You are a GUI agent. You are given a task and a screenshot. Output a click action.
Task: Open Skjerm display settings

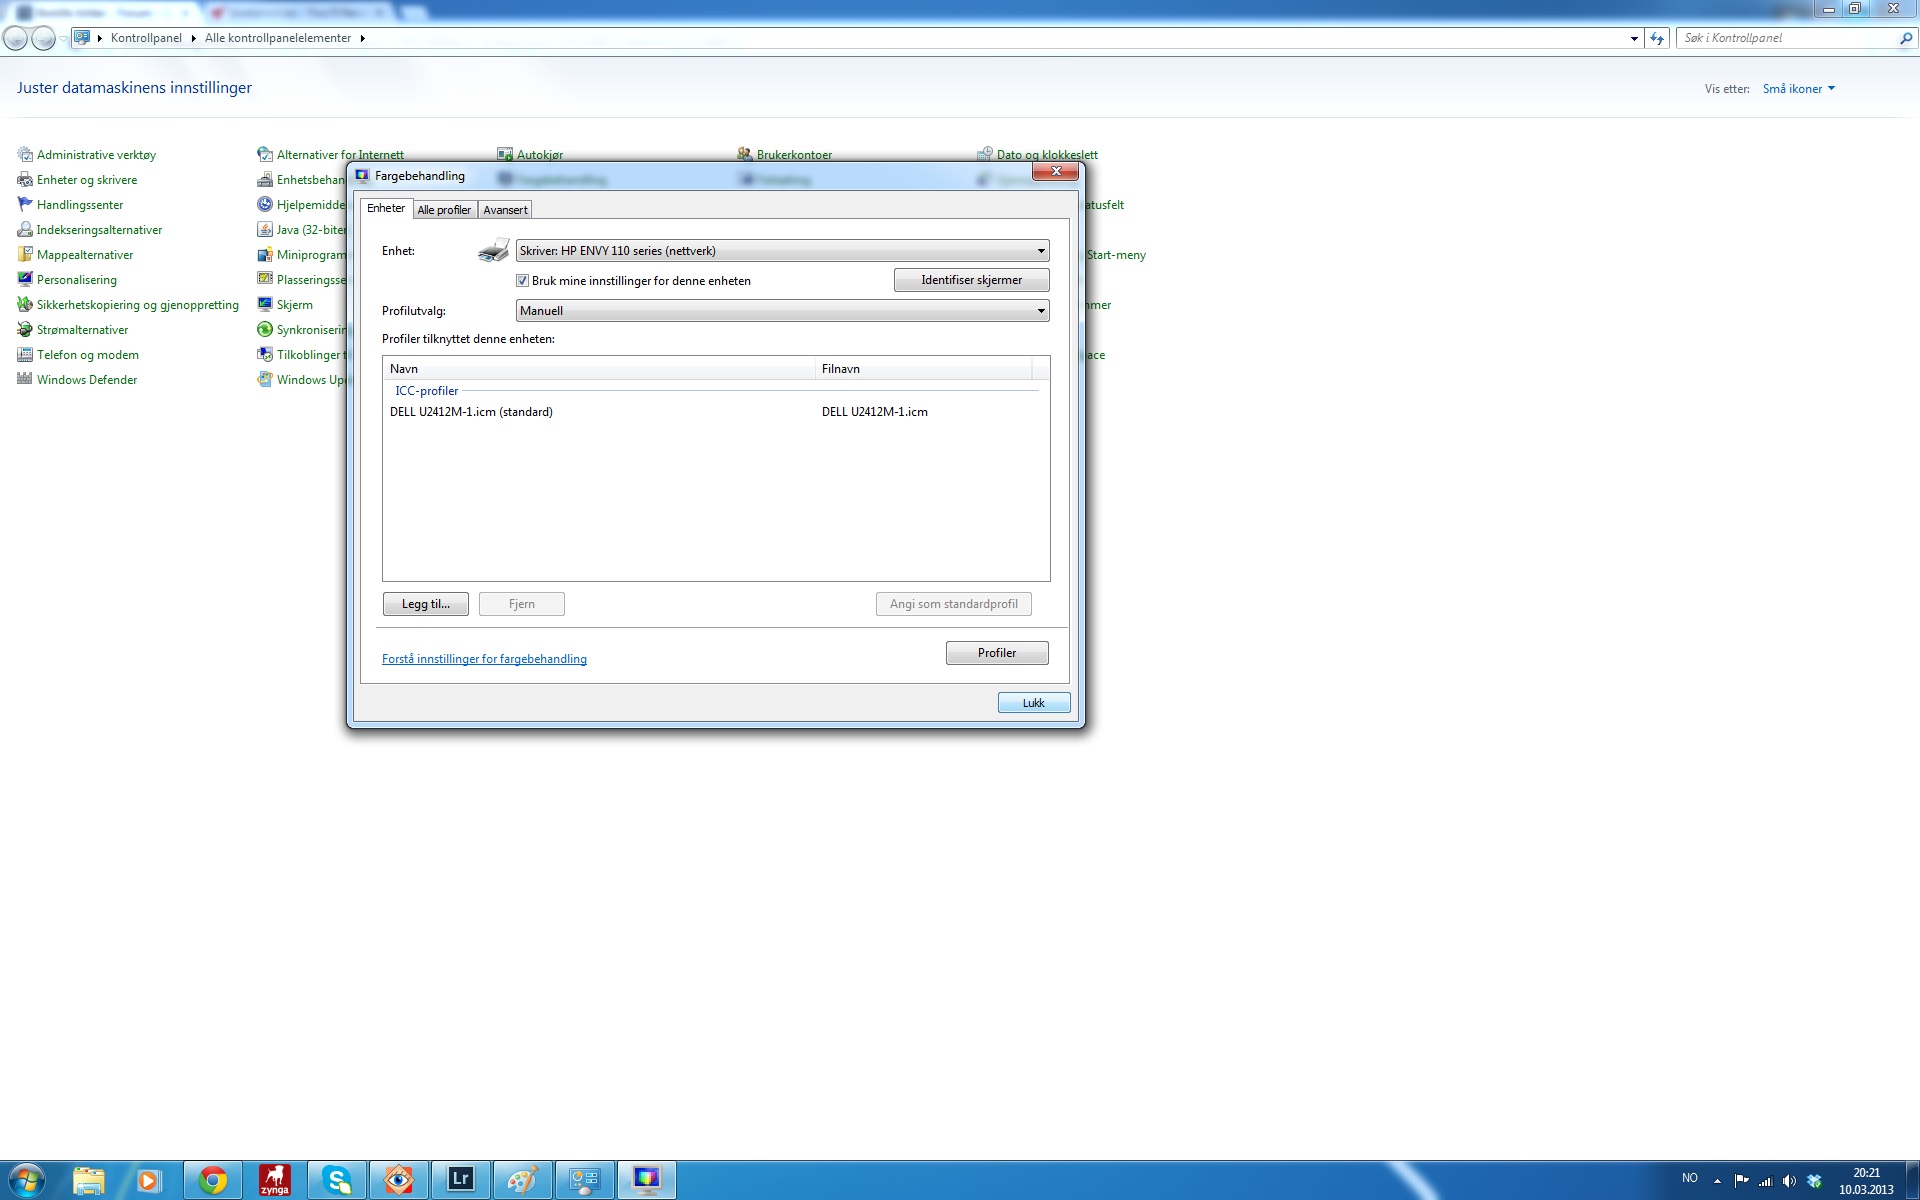coord(285,305)
